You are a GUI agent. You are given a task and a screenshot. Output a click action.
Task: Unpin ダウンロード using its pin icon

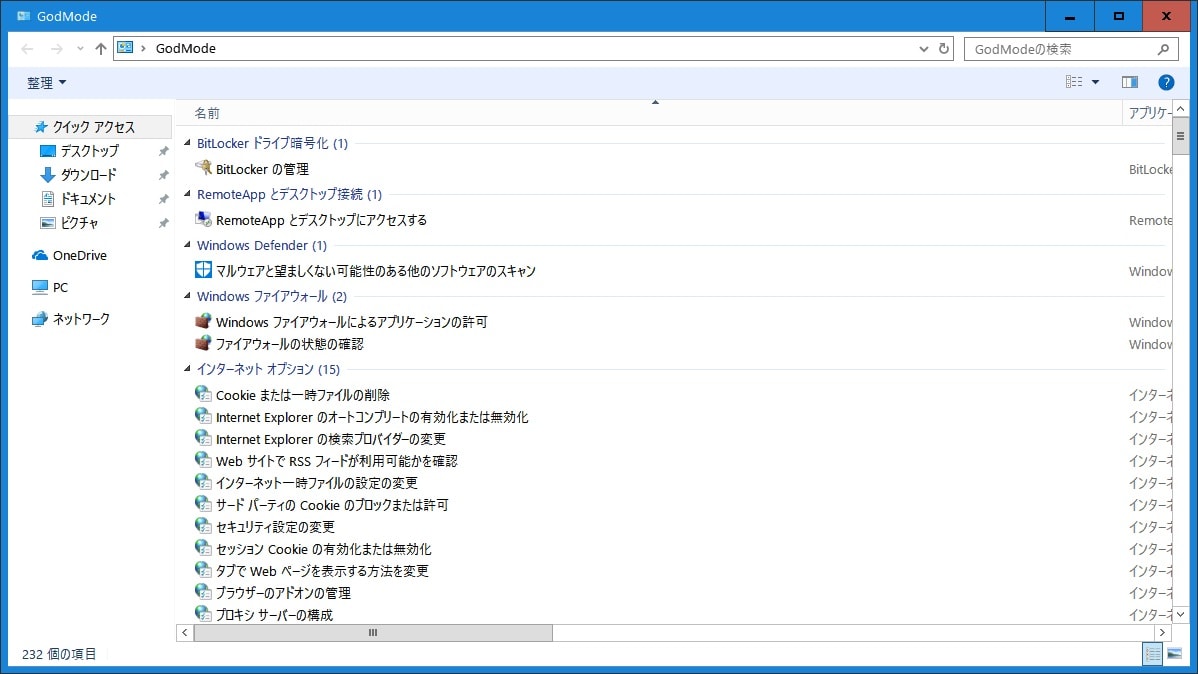pyautogui.click(x=163, y=175)
